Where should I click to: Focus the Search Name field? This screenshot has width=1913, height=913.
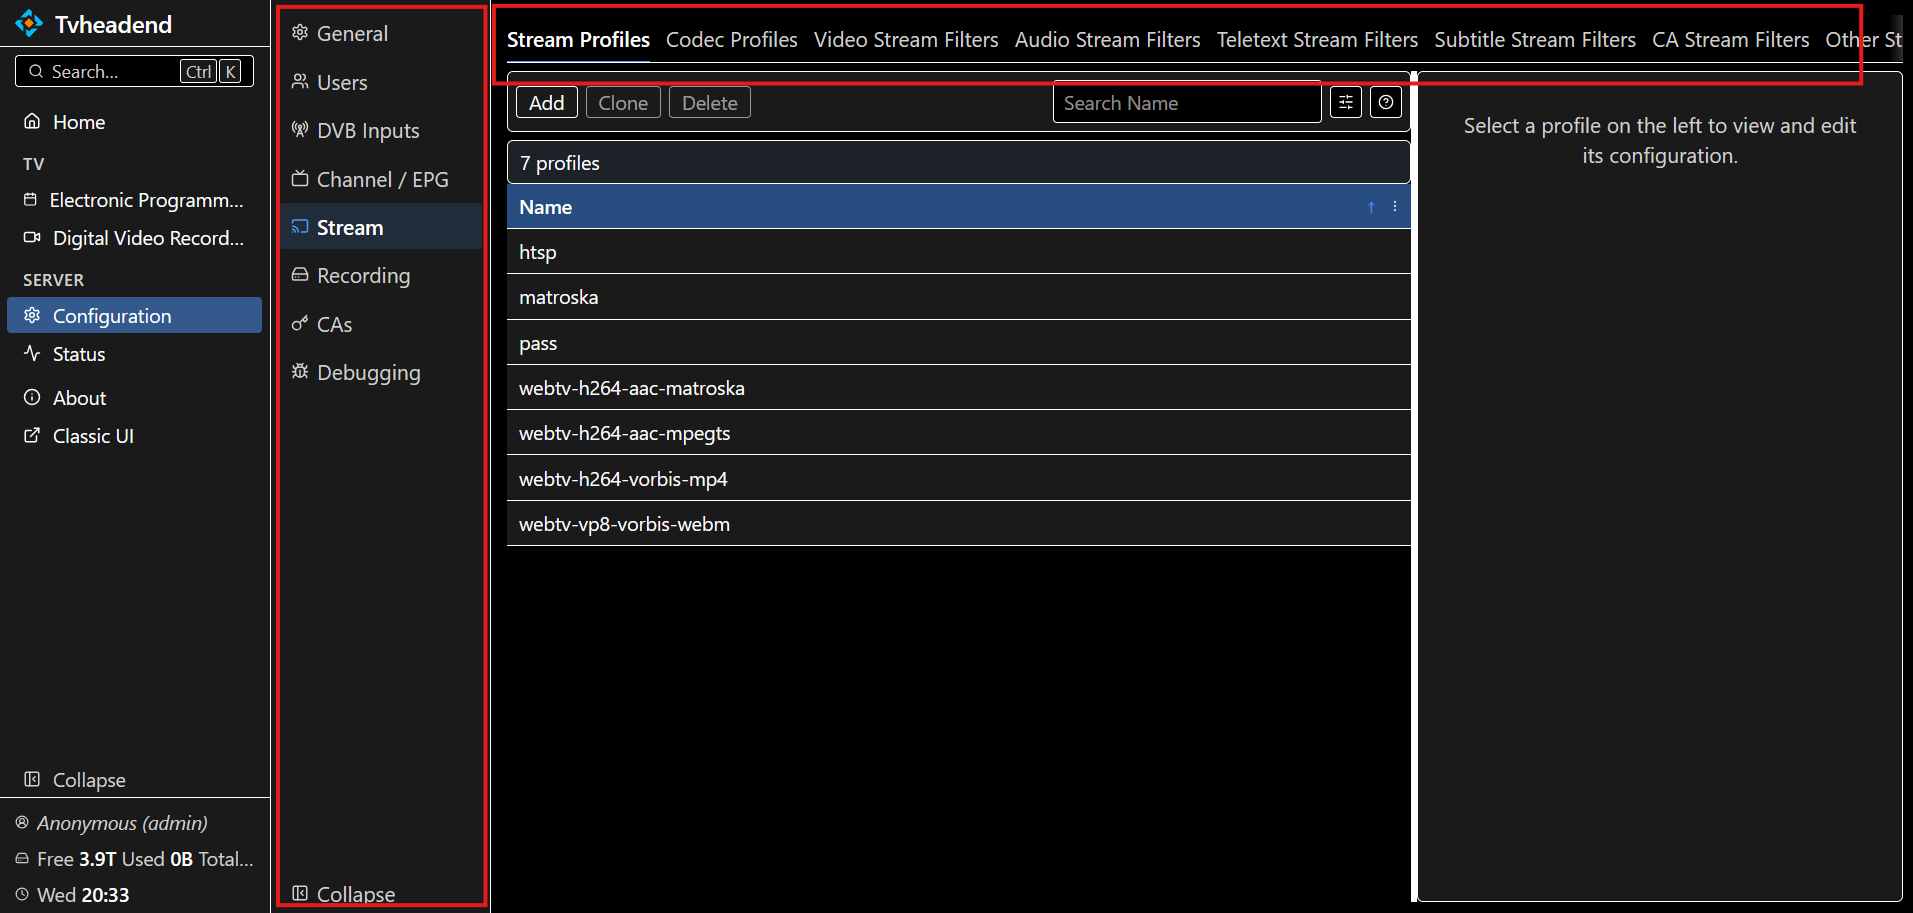[x=1187, y=103]
